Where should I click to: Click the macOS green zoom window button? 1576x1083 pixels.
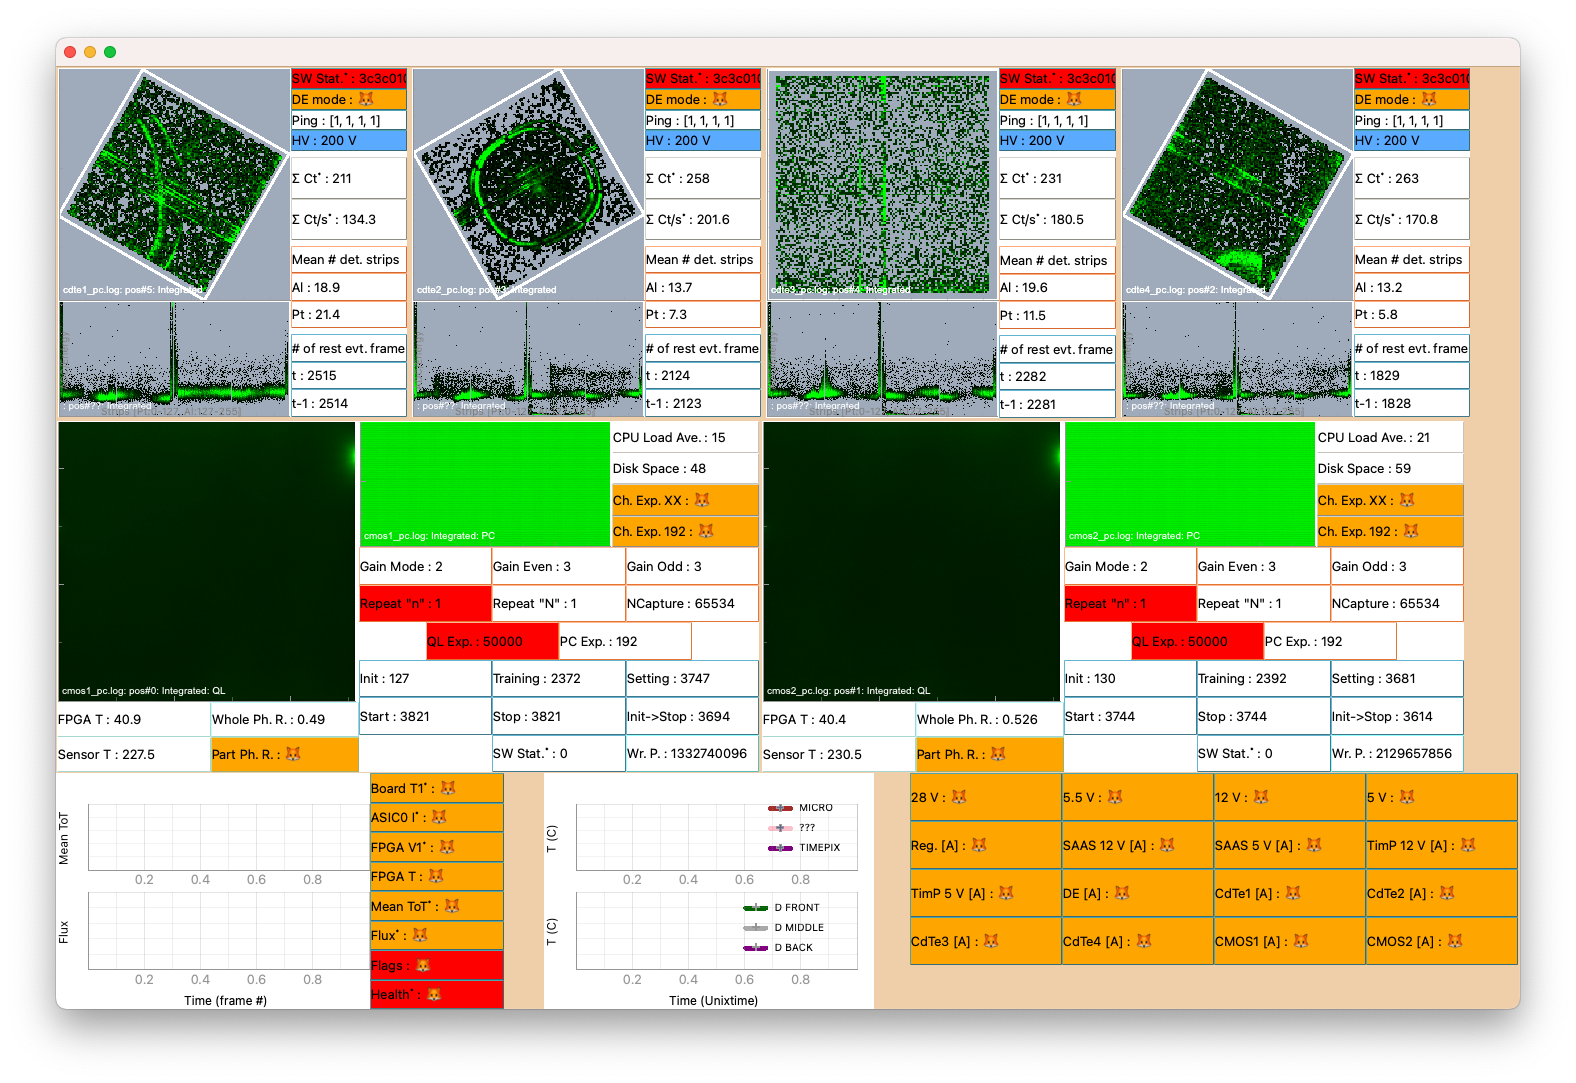click(x=110, y=52)
